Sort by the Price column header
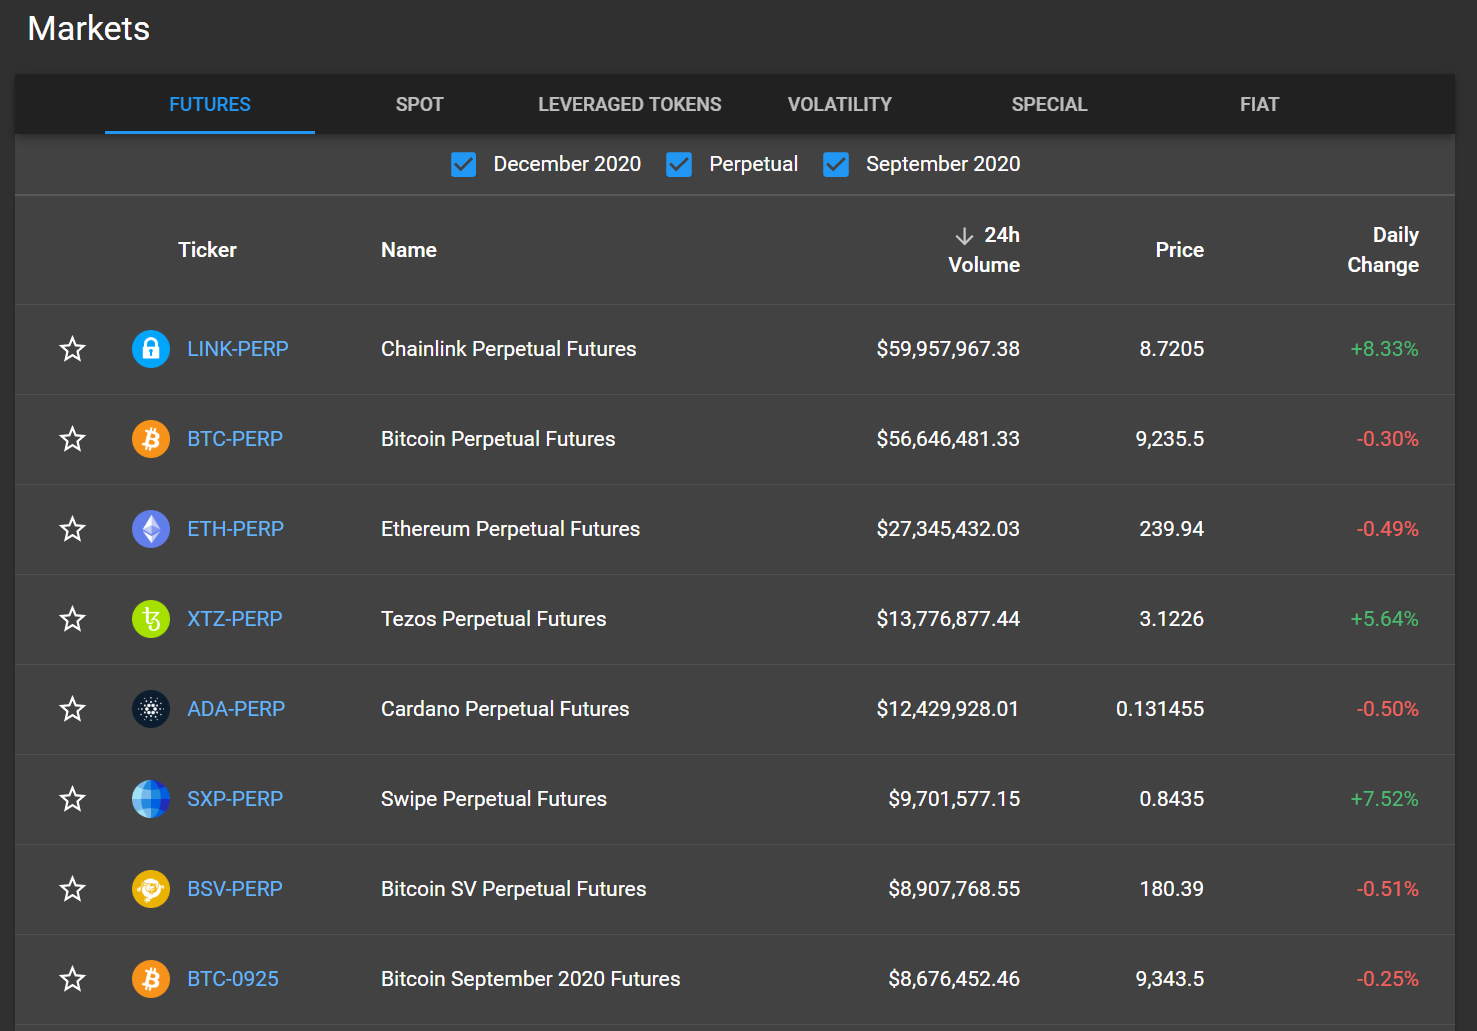The height and width of the screenshot is (1031, 1477). (1180, 250)
